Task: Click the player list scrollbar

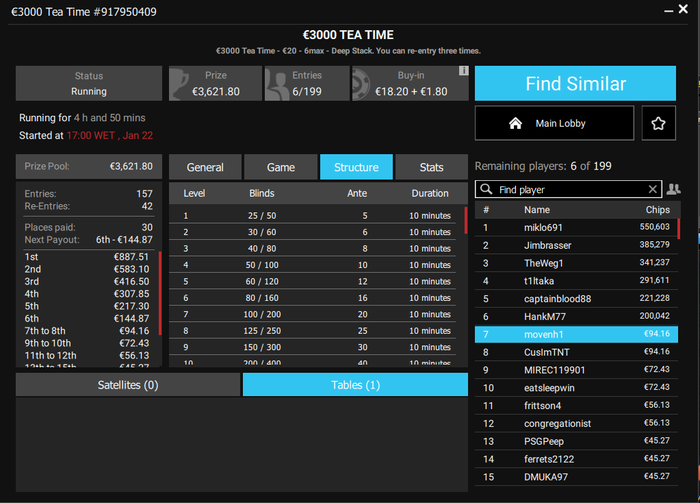Action: pyautogui.click(x=679, y=229)
